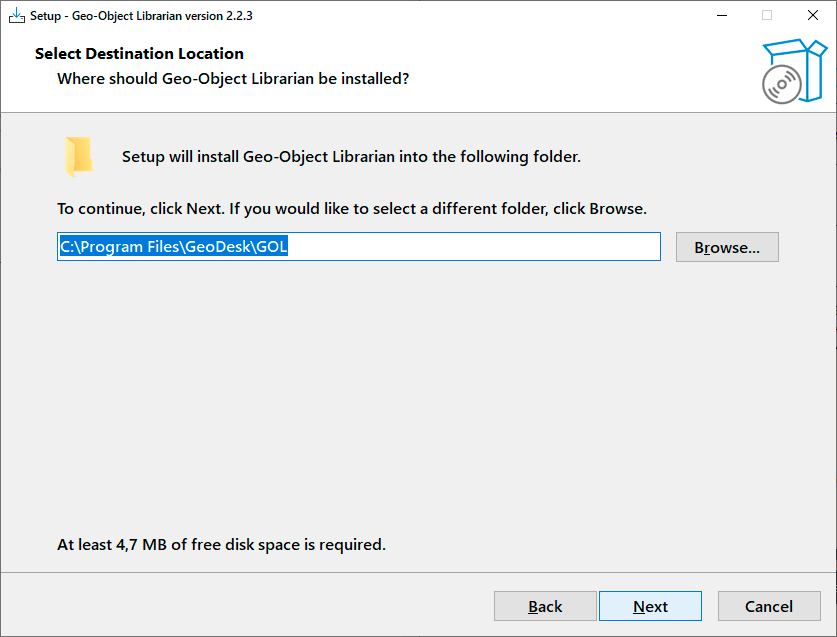
Task: Click "Where should Geo-Object Librarian be installed?" text
Action: [233, 78]
